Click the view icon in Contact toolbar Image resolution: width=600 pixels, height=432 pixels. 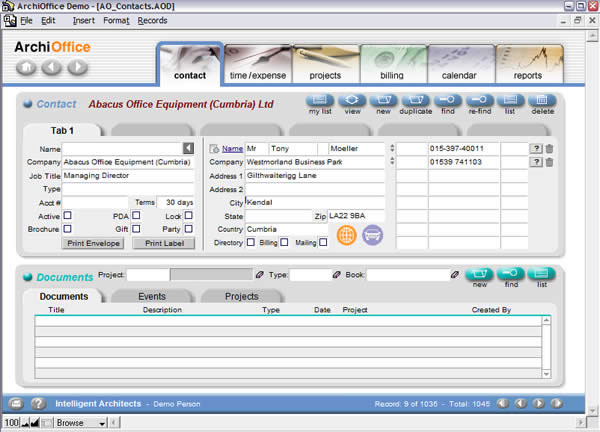coord(352,101)
